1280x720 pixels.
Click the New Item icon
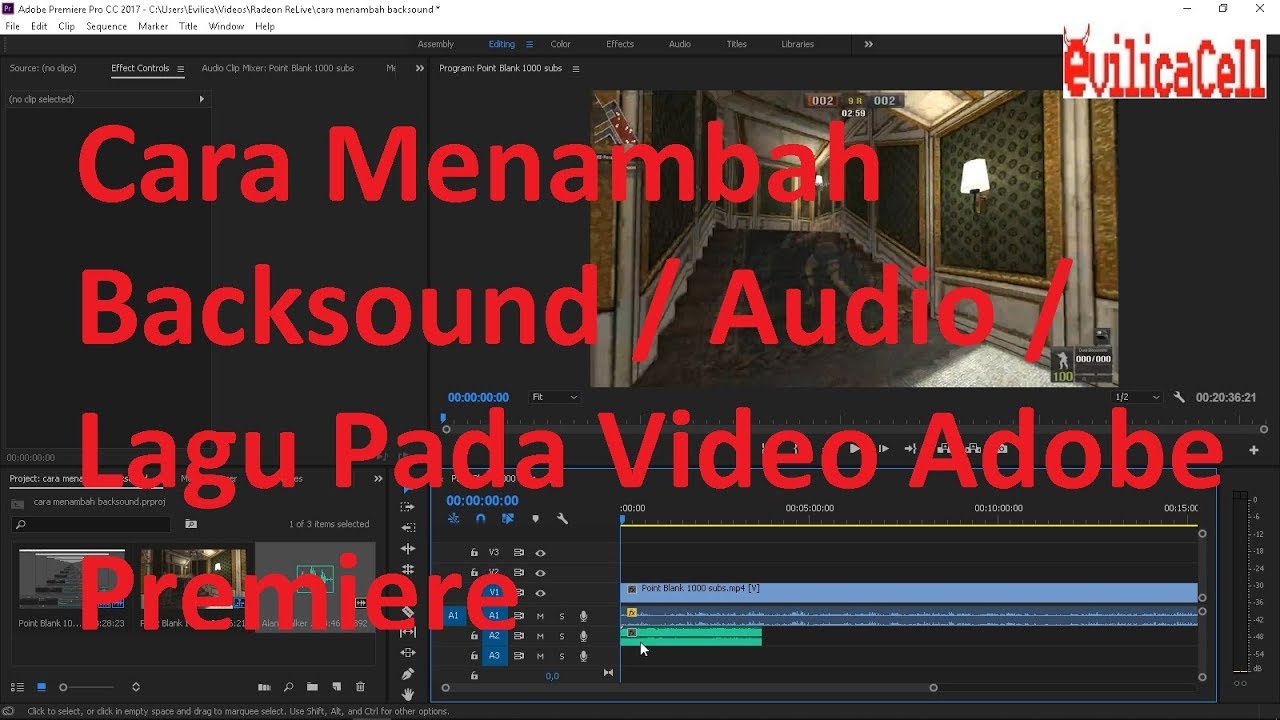point(336,687)
